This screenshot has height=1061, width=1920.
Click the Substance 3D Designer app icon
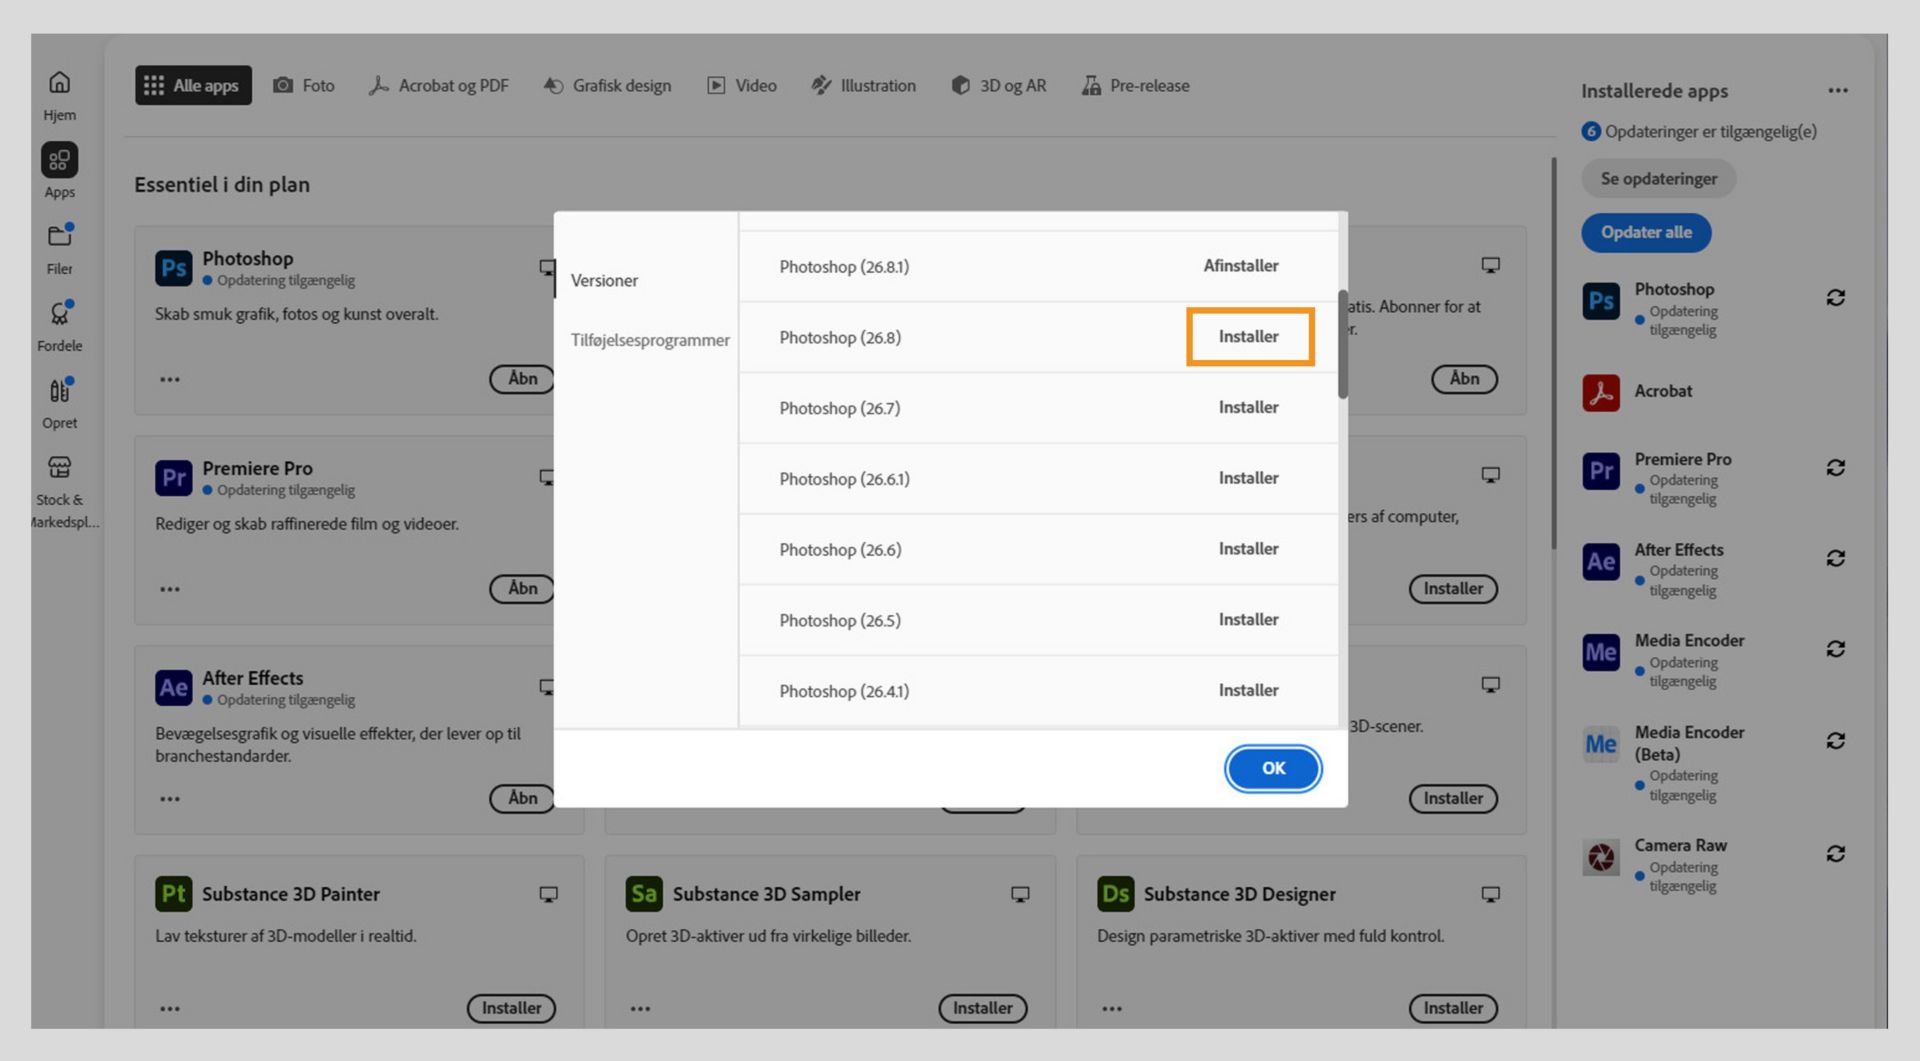point(1115,893)
